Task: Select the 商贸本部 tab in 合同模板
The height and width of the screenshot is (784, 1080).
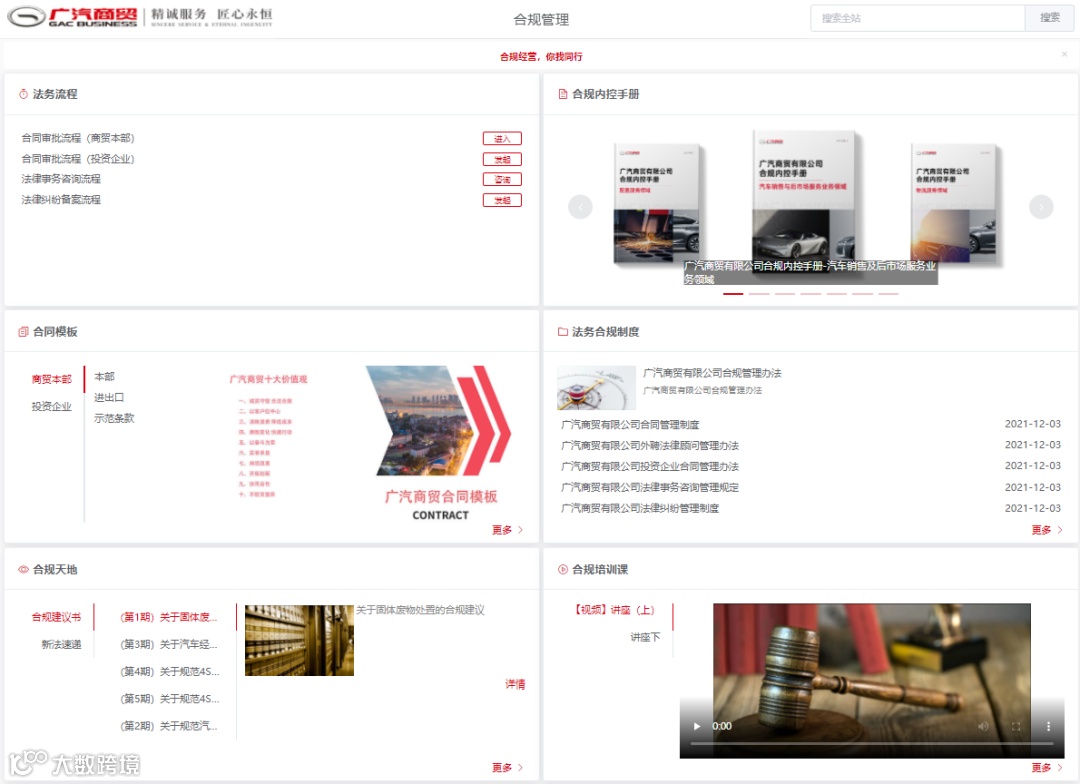Action: click(x=52, y=379)
